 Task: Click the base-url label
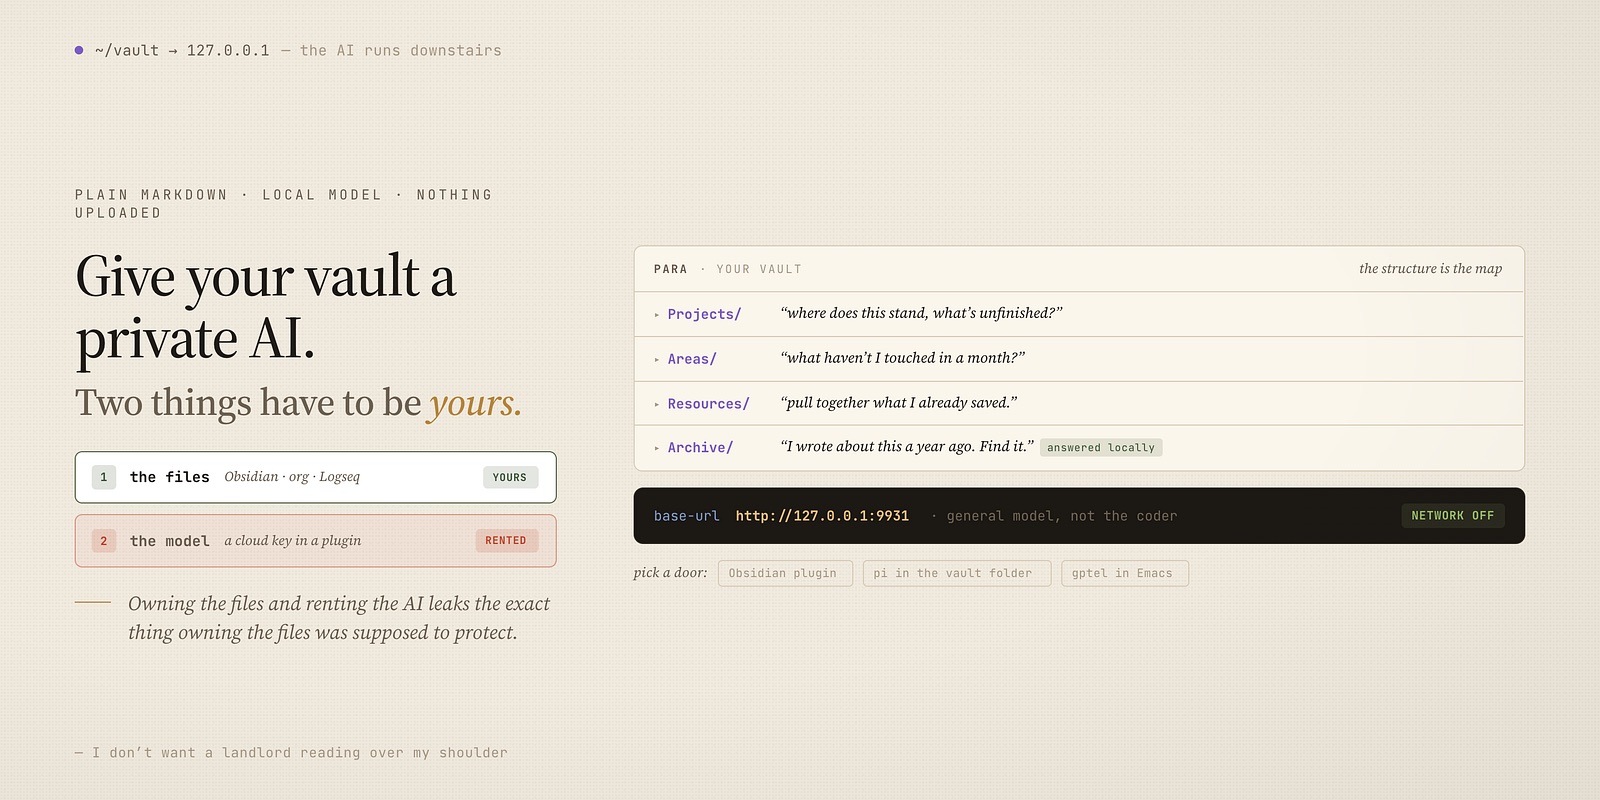[x=687, y=516]
